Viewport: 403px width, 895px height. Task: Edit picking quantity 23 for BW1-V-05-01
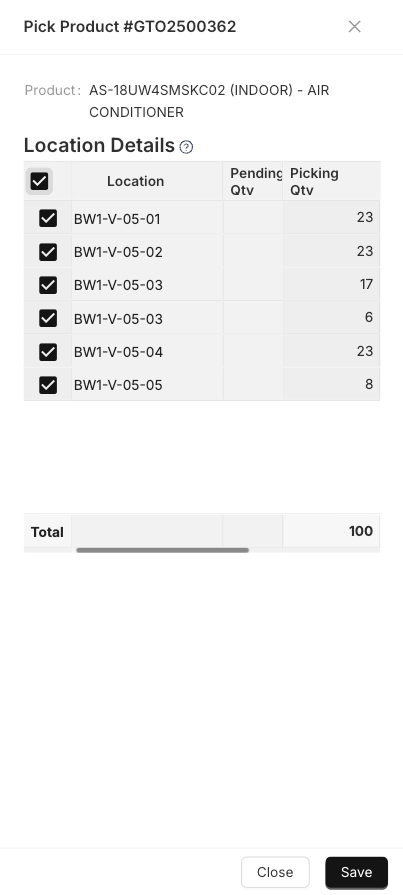[332, 217]
